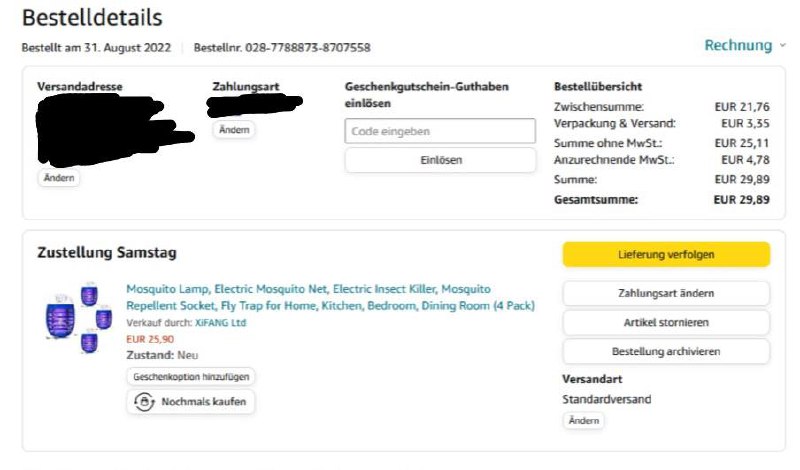Click Ändern under Zahlungsart

233,130
